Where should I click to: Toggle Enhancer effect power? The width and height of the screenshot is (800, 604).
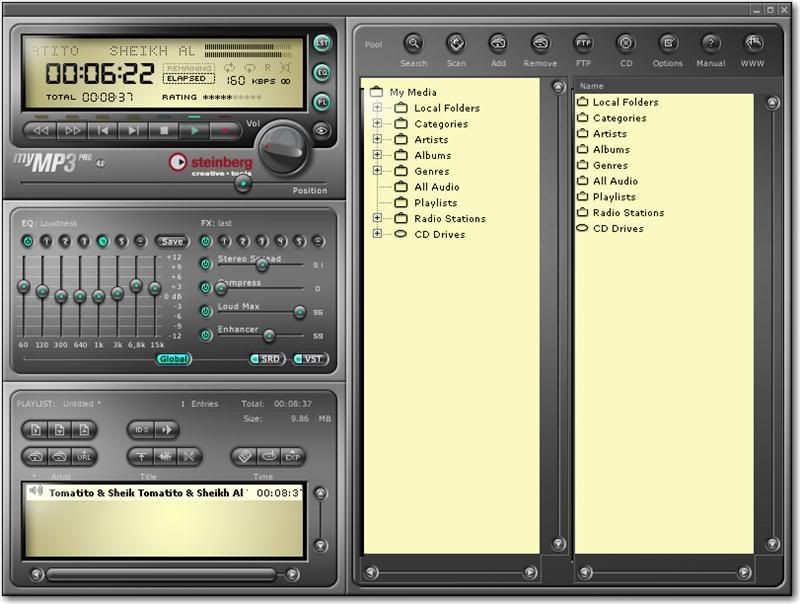(x=206, y=335)
